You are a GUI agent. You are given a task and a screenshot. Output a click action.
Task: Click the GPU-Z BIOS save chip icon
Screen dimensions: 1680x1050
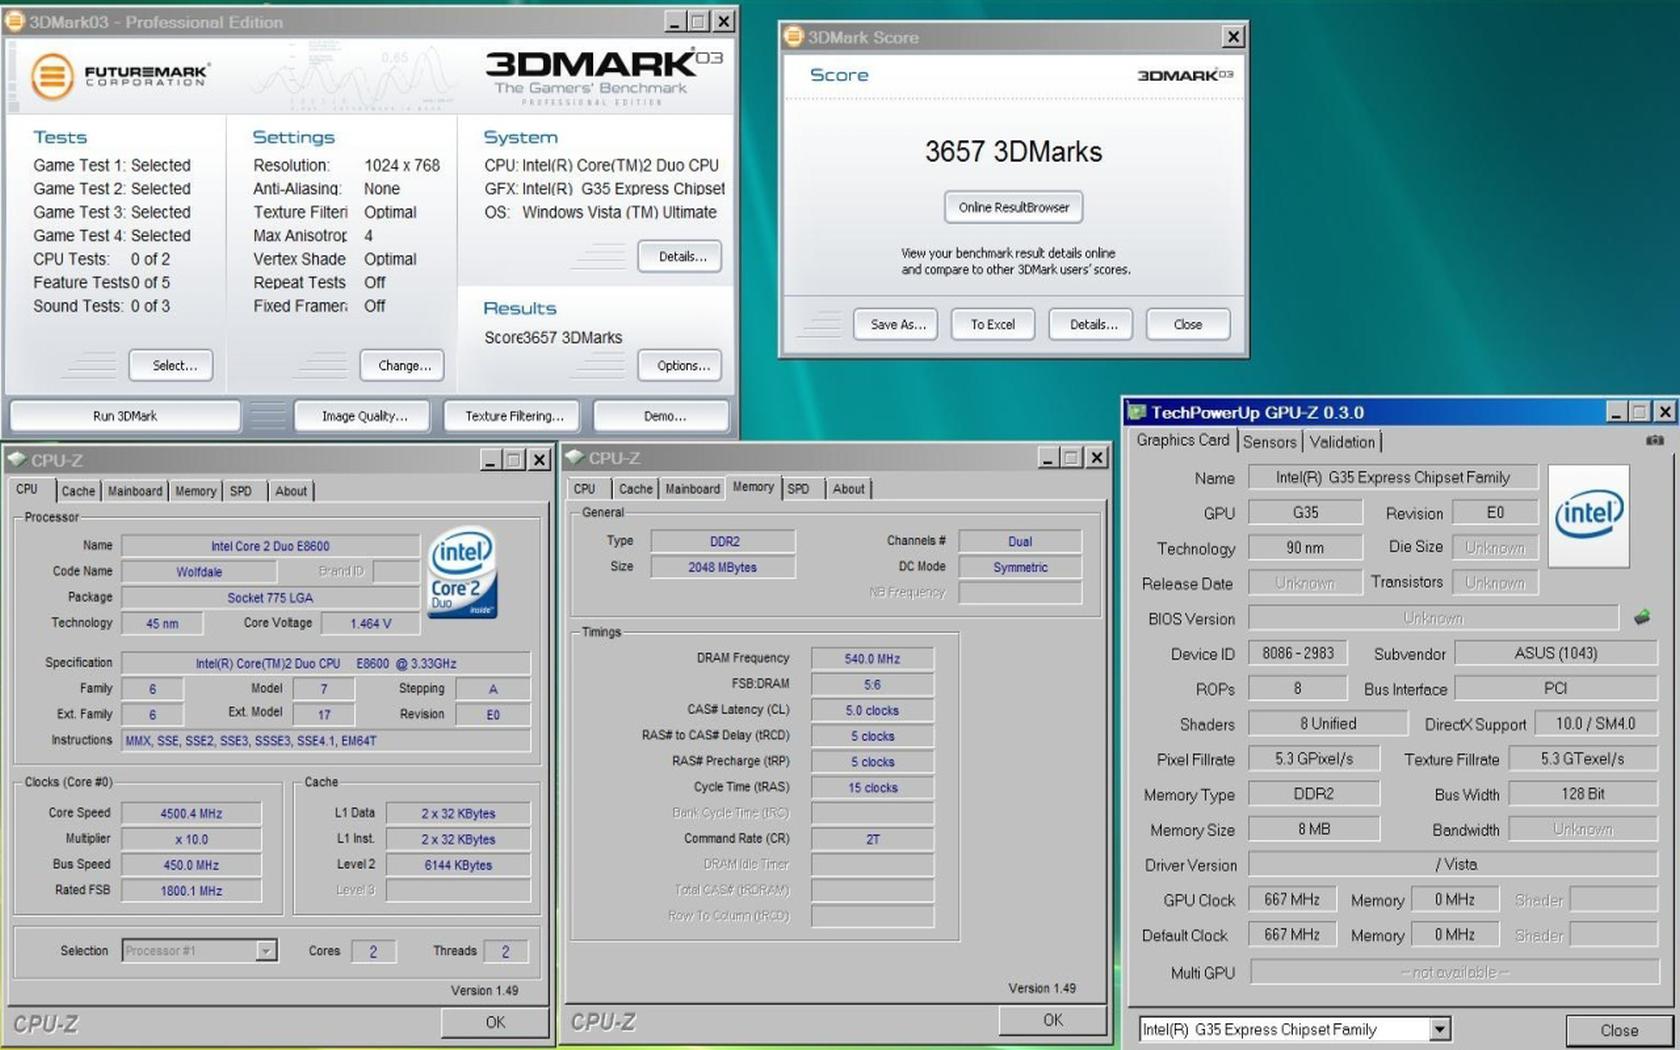pyautogui.click(x=1642, y=618)
